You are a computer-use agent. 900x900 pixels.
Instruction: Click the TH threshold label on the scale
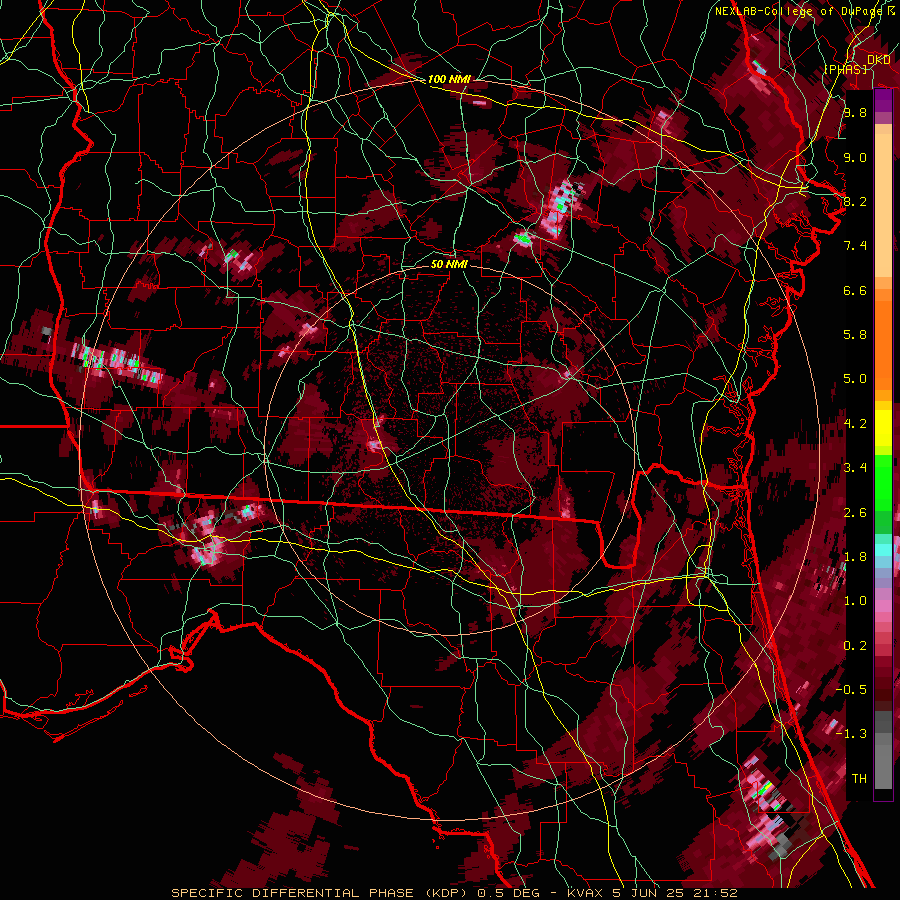point(859,779)
